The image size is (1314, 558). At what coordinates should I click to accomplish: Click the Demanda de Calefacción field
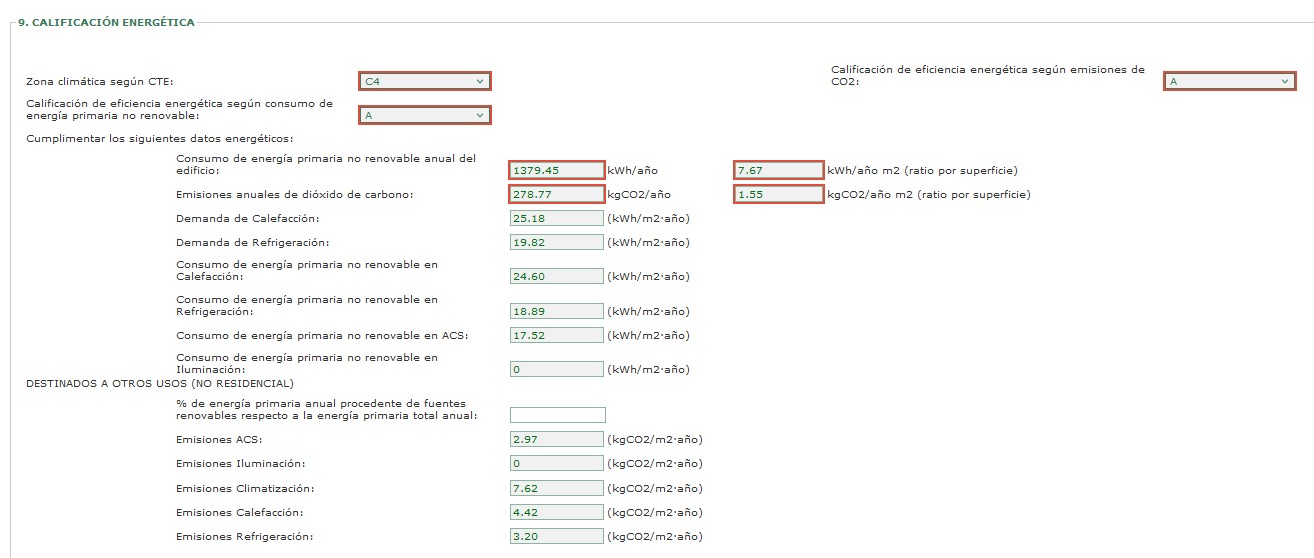coord(557,218)
